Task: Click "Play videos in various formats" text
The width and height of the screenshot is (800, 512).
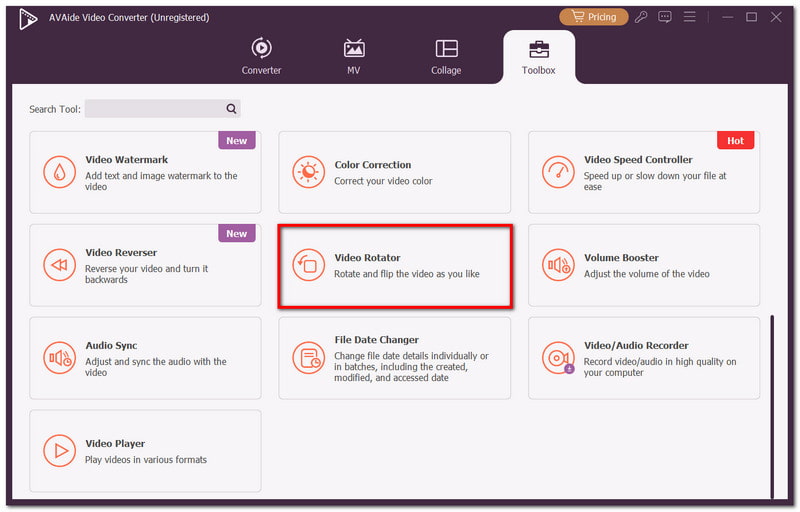Action: pos(146,459)
